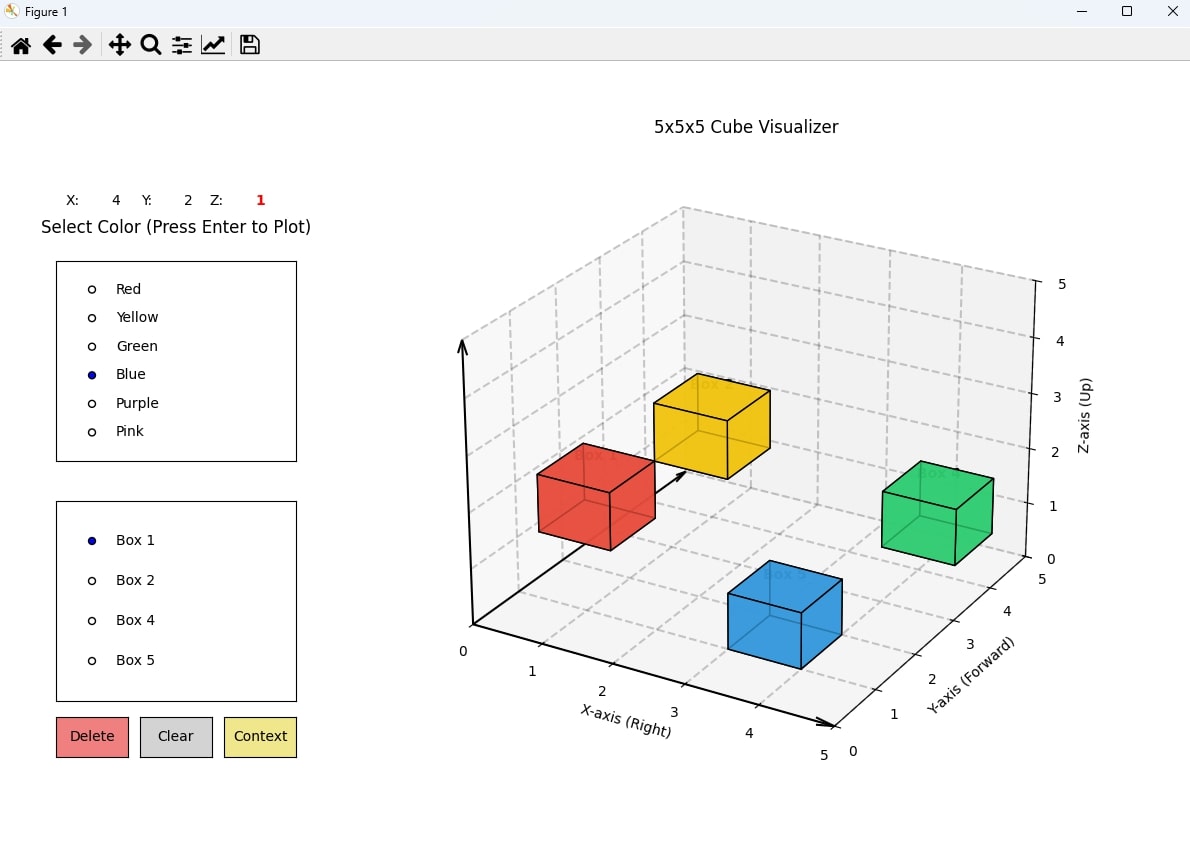The width and height of the screenshot is (1190, 859).
Task: Click the X coordinate value 4
Action: pos(116,200)
